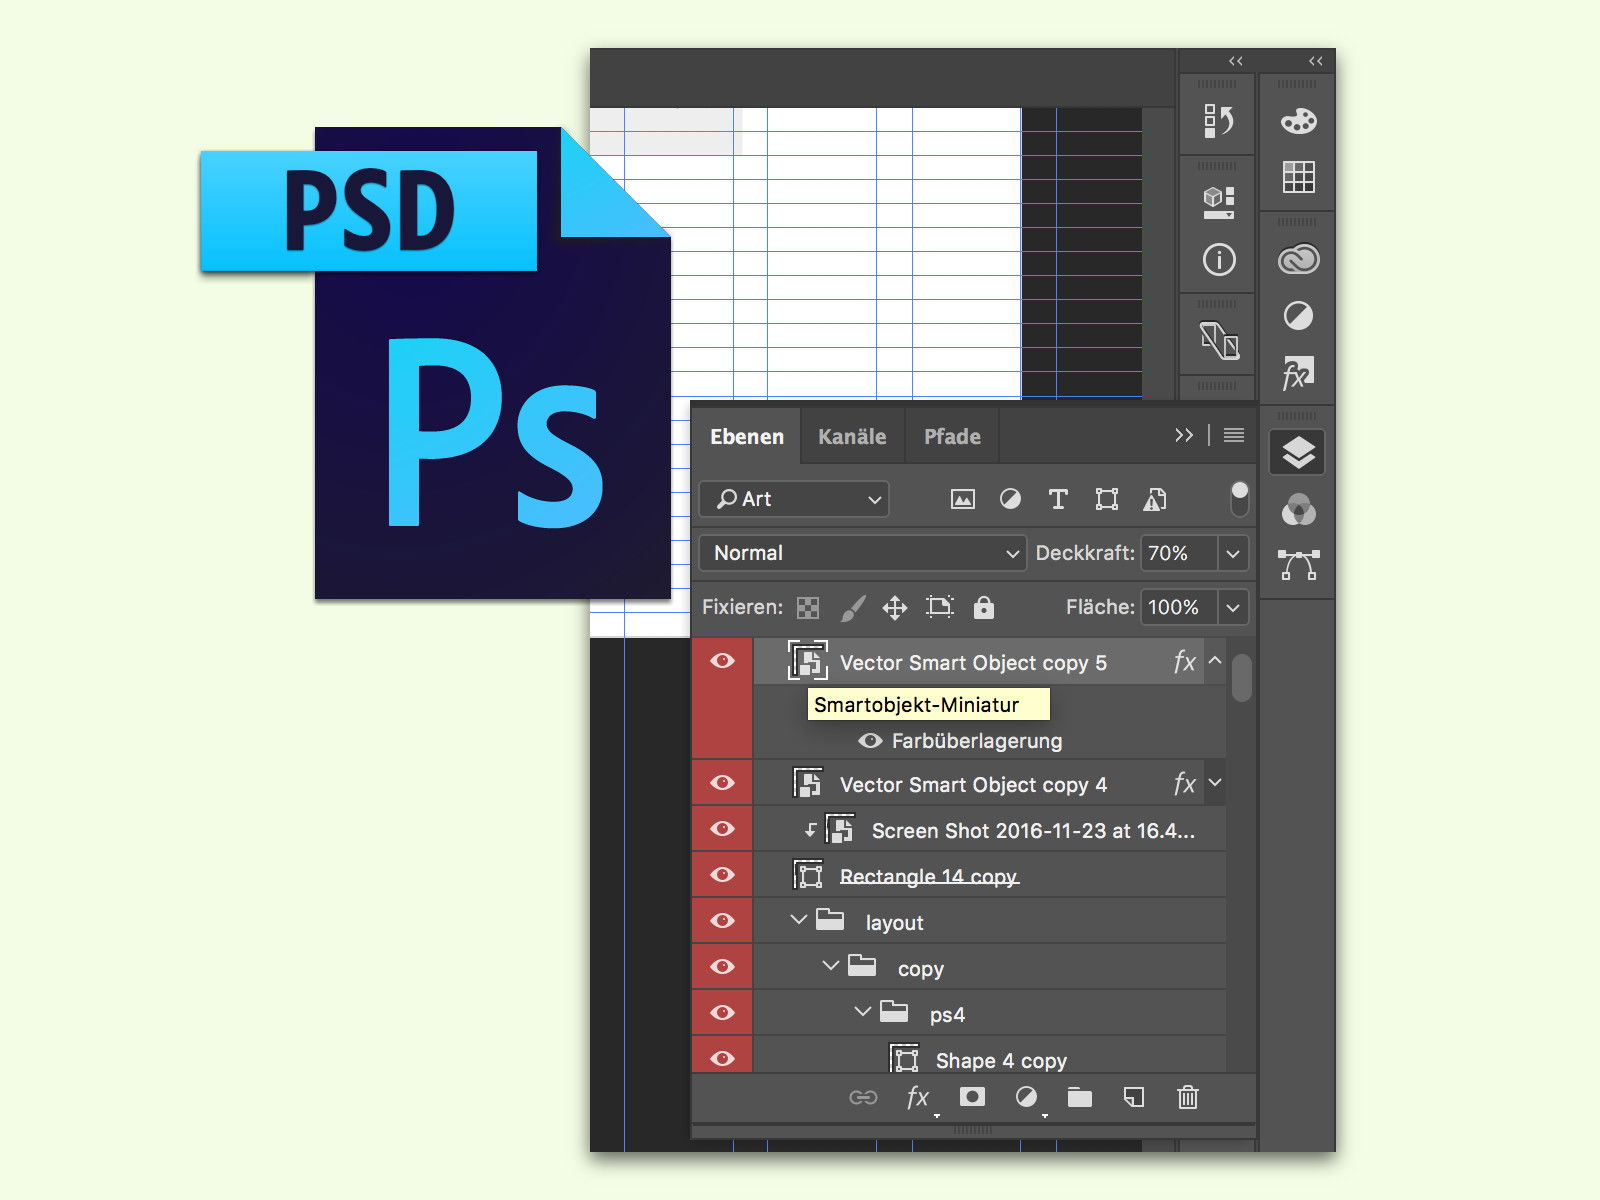Hide Vector Smart Object copy 4 layer
Viewport: 1600px width, 1200px height.
722,783
